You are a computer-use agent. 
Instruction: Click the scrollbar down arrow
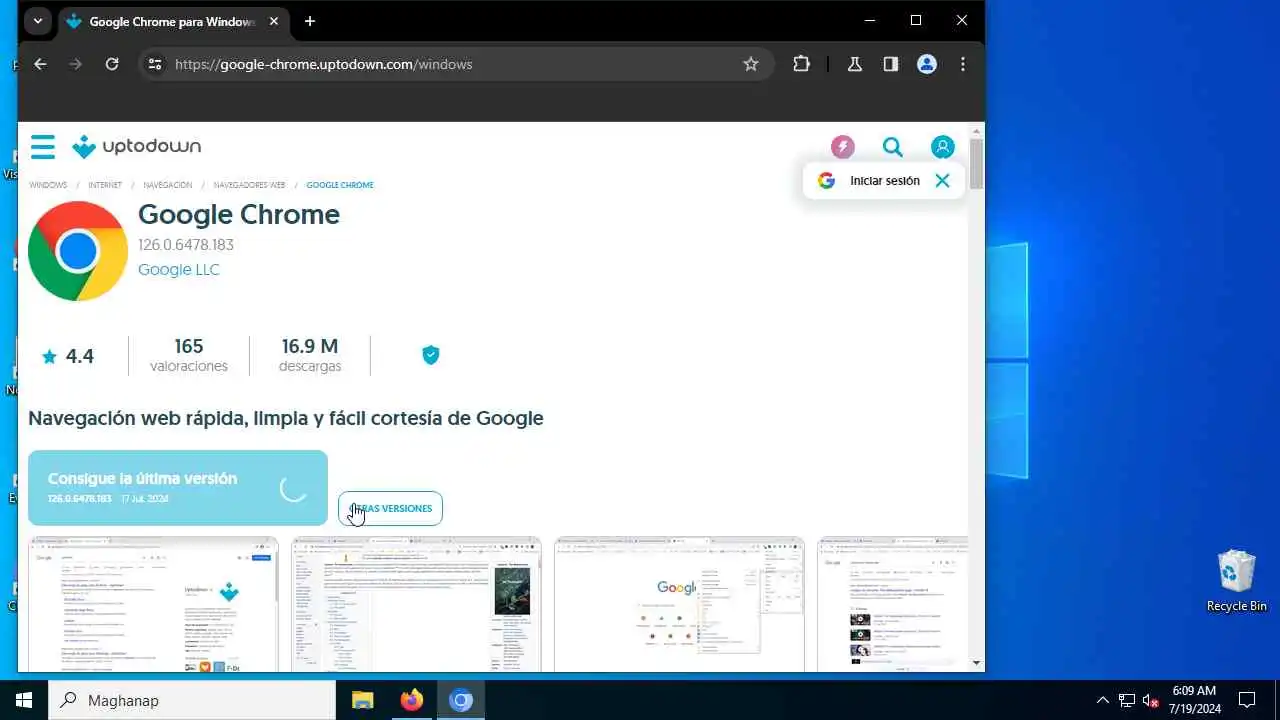976,663
